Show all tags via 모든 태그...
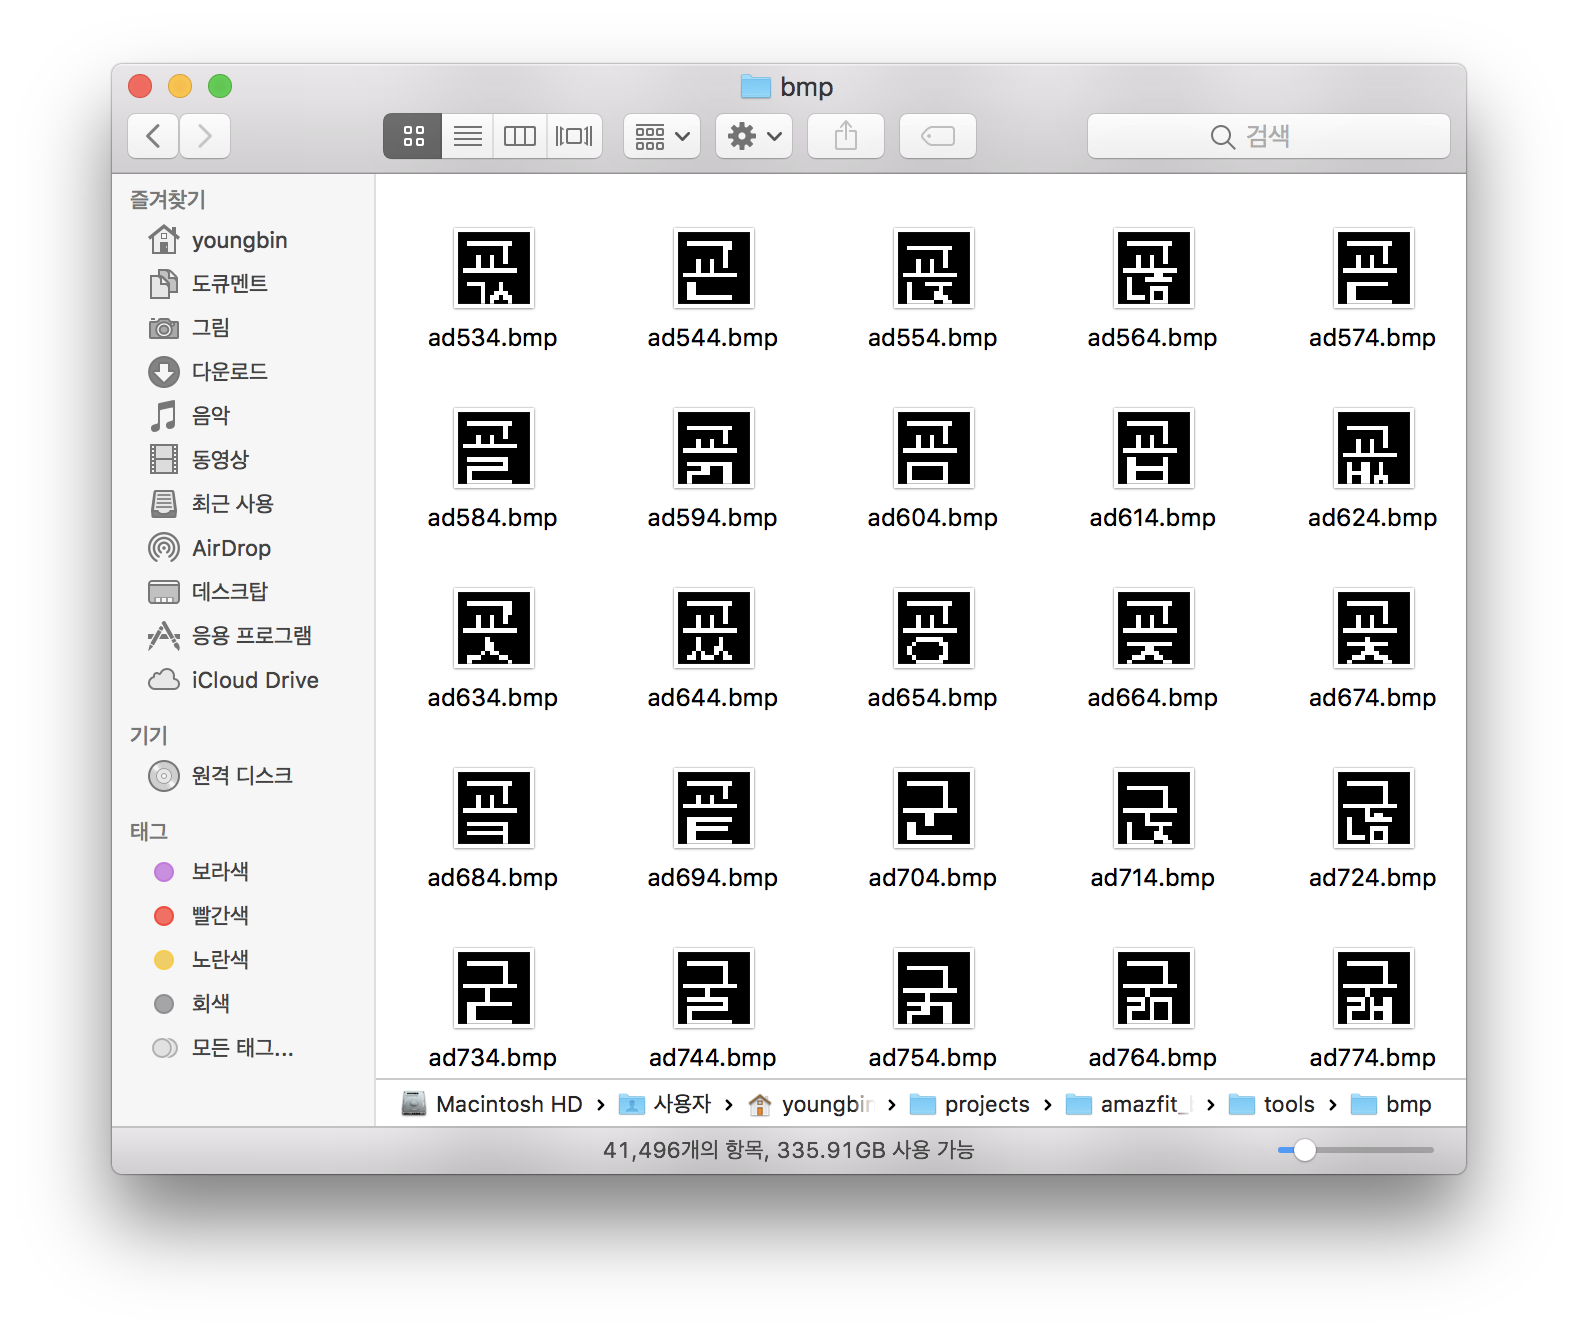1578x1334 pixels. (x=242, y=1048)
